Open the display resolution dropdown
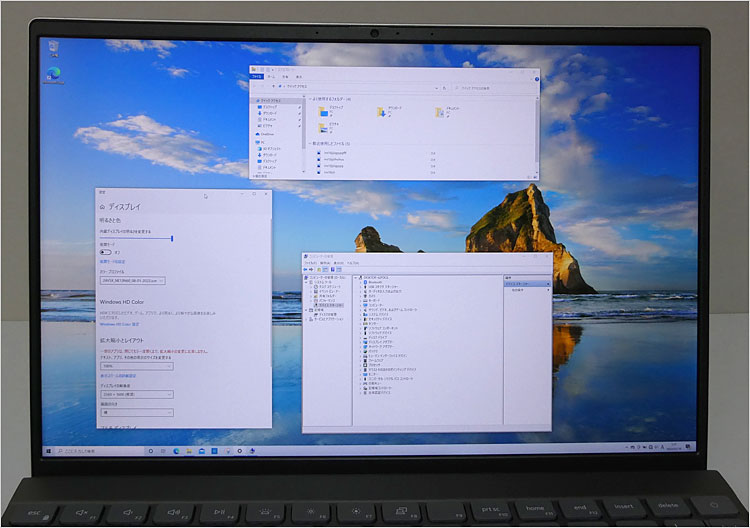750x528 pixels. pos(136,394)
